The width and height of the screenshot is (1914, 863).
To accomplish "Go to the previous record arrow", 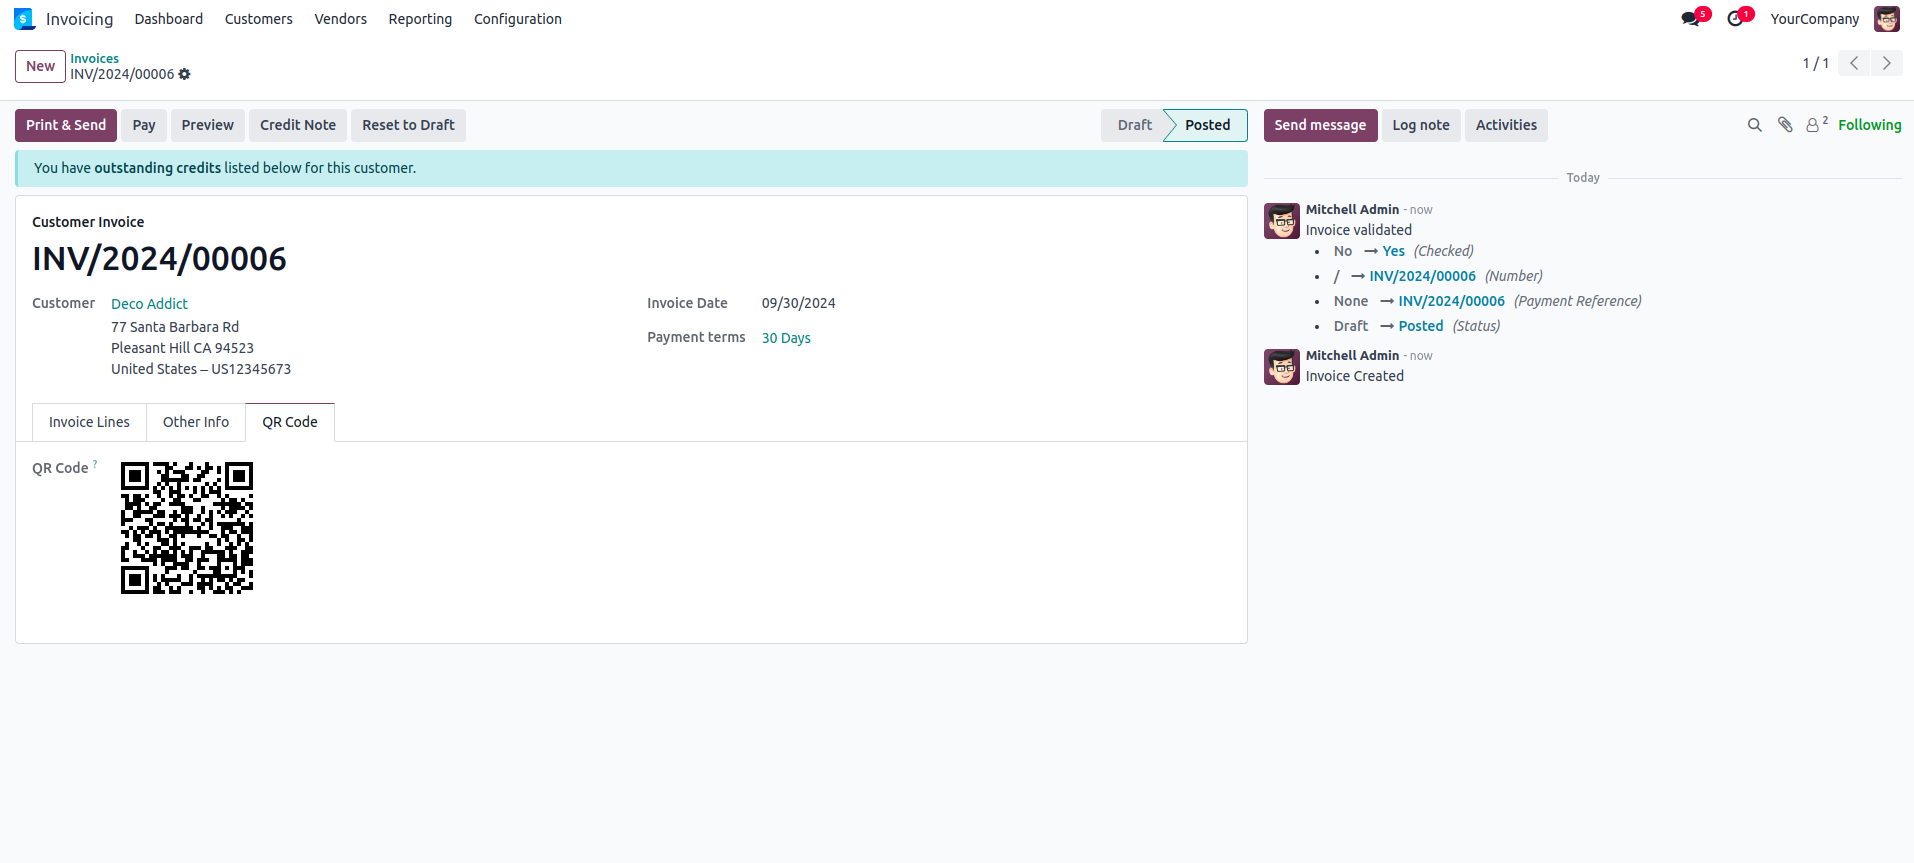I will coord(1854,63).
